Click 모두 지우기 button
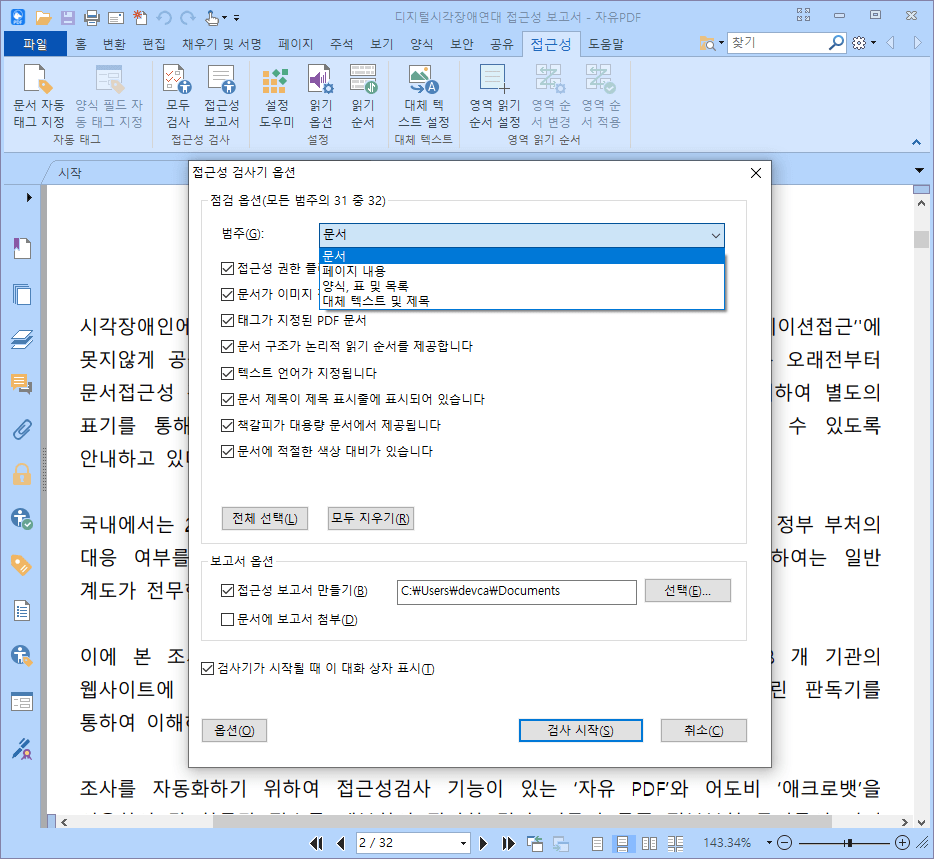934x860 pixels. point(371,519)
